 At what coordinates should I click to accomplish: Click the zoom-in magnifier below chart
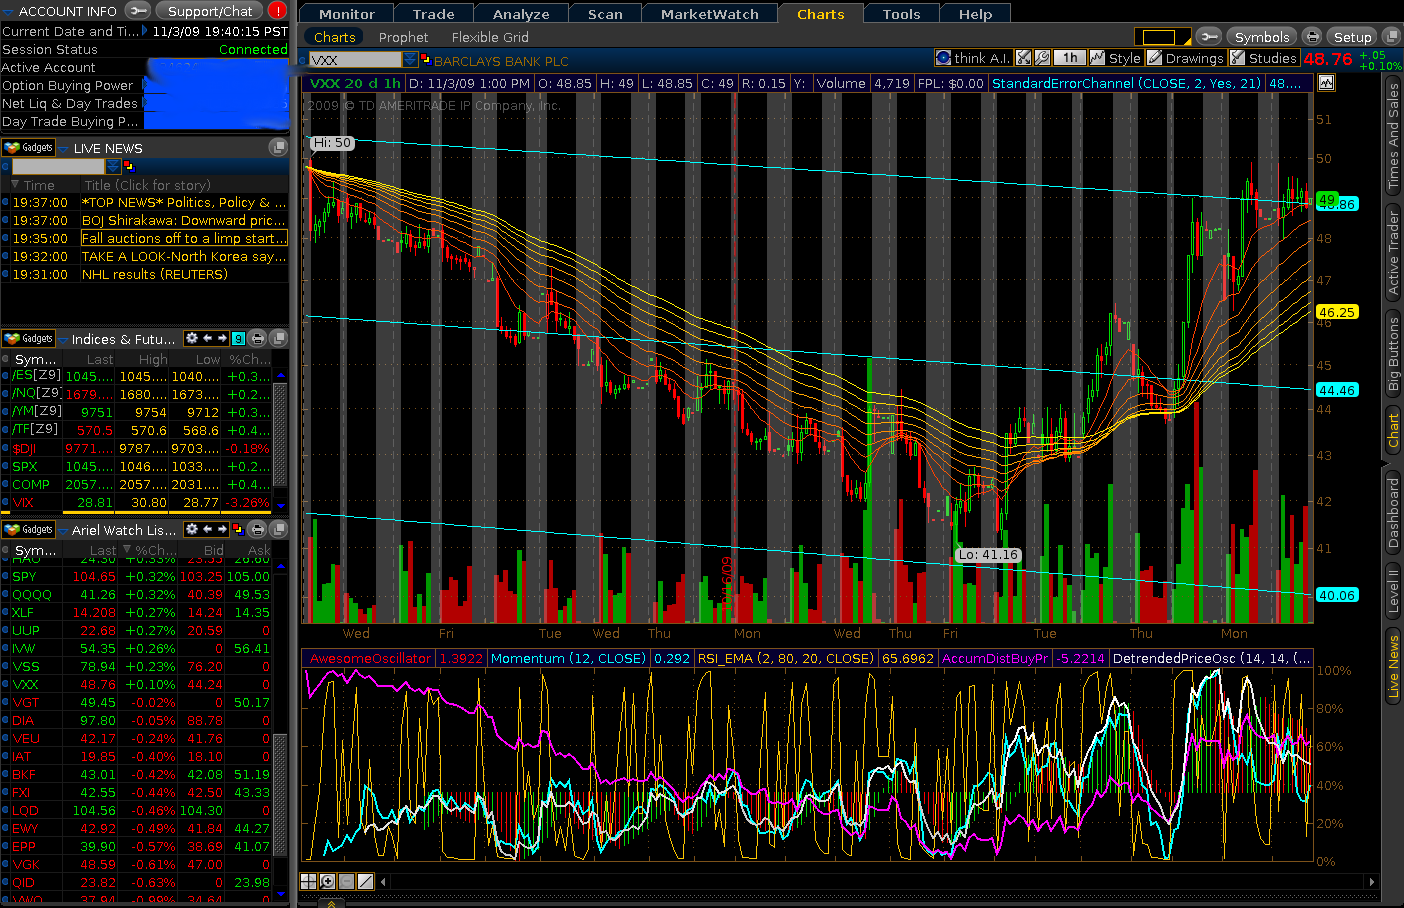327,881
